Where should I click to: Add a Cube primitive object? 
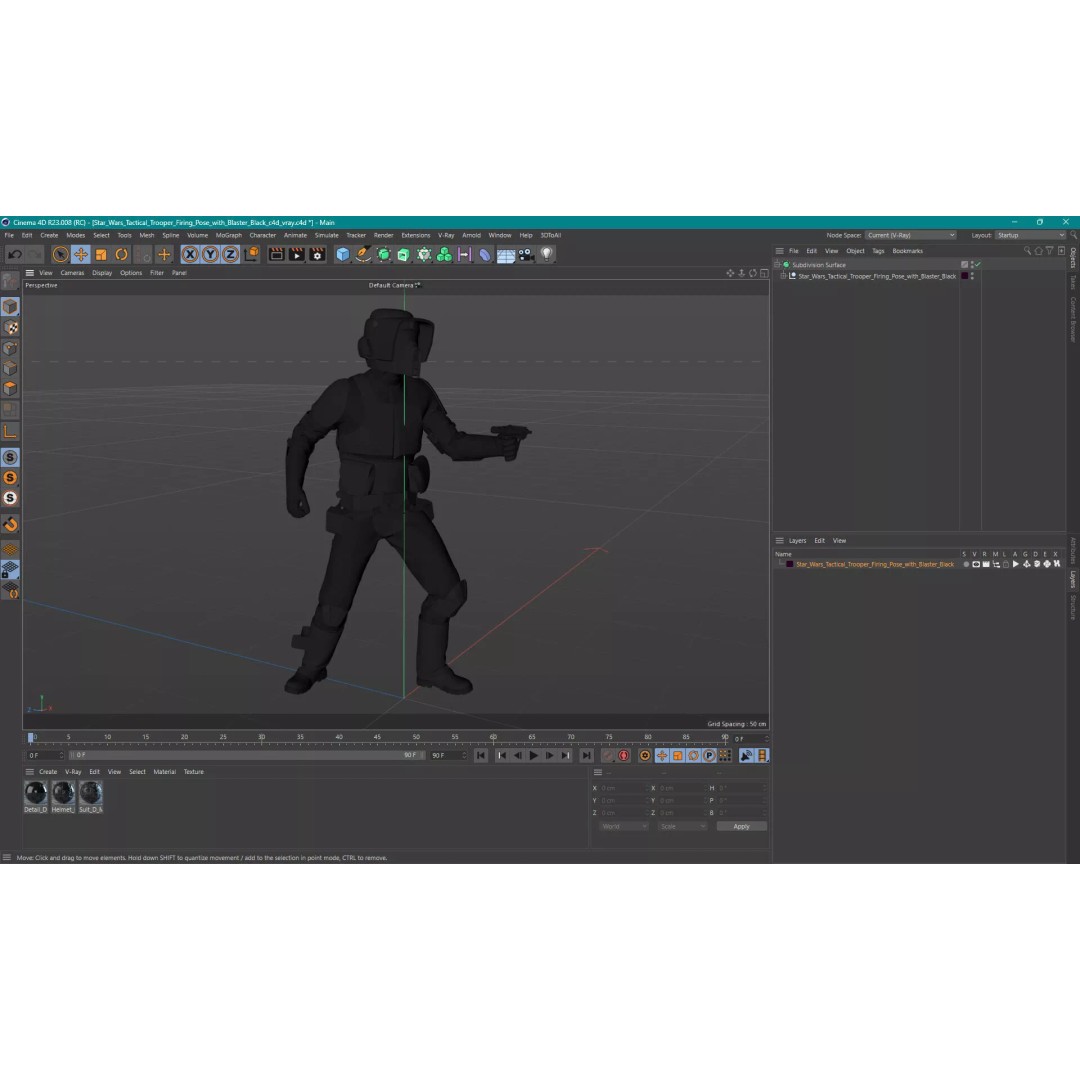coord(343,254)
